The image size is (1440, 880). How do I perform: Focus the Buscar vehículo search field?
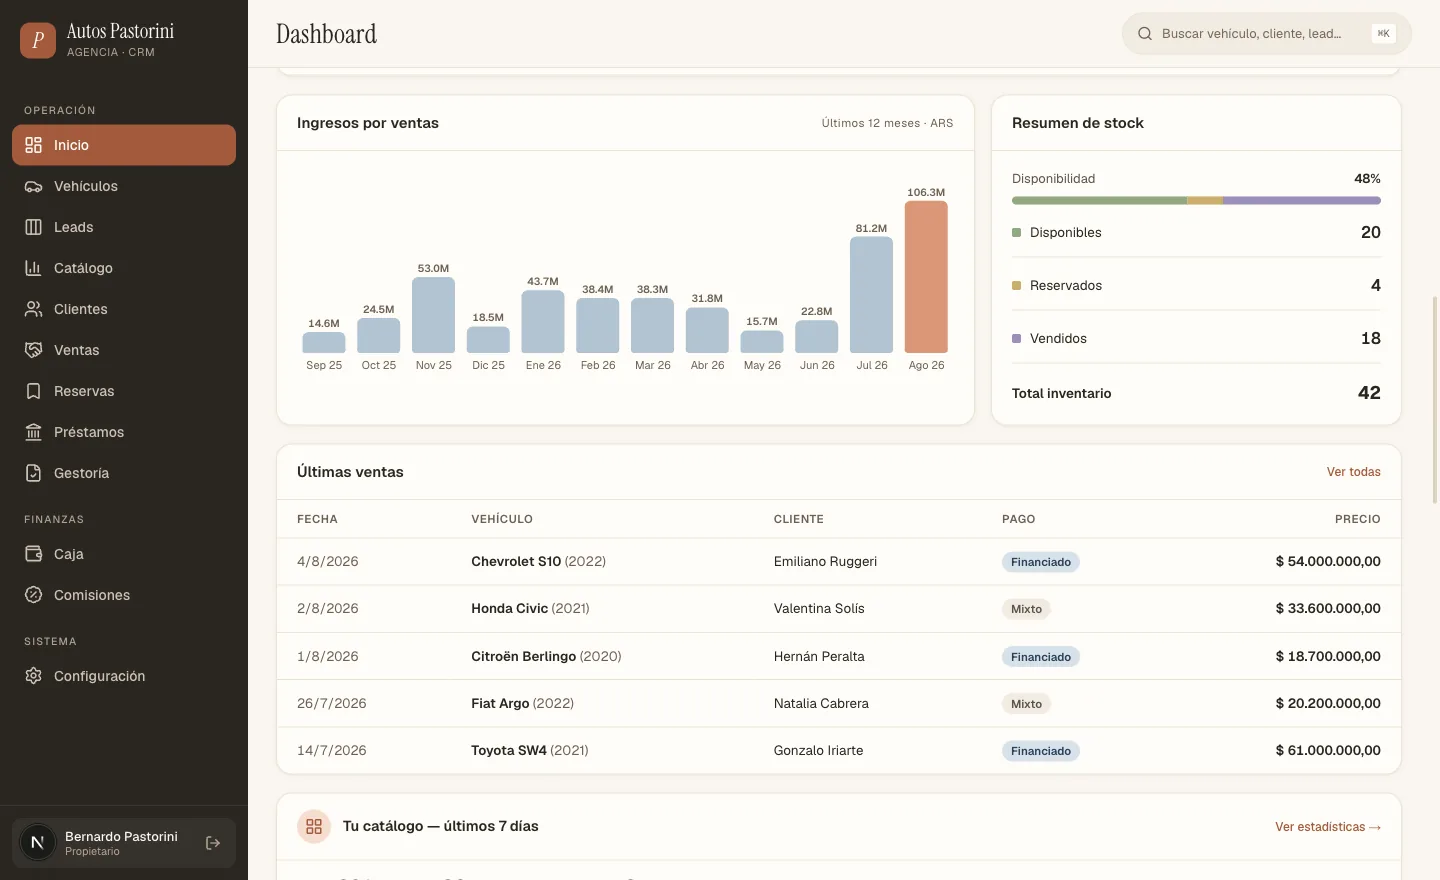click(x=1266, y=34)
